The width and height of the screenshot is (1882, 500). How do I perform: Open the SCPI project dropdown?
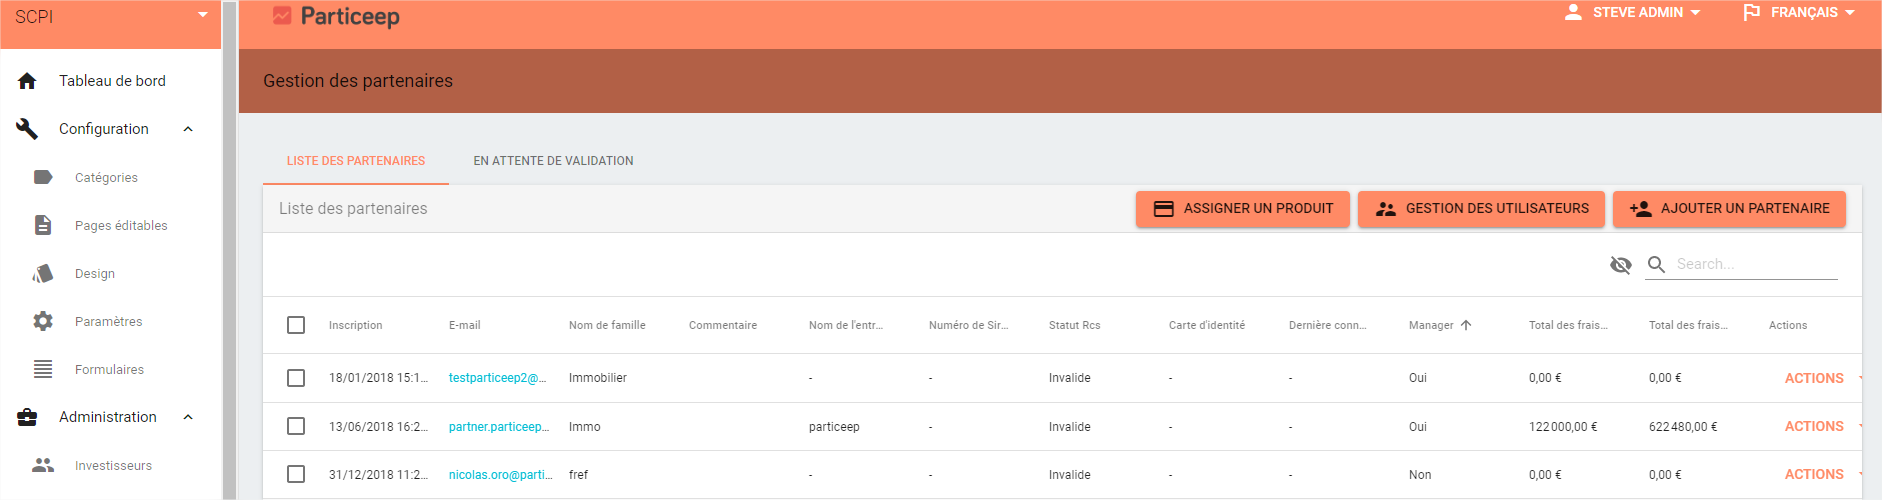pyautogui.click(x=110, y=17)
